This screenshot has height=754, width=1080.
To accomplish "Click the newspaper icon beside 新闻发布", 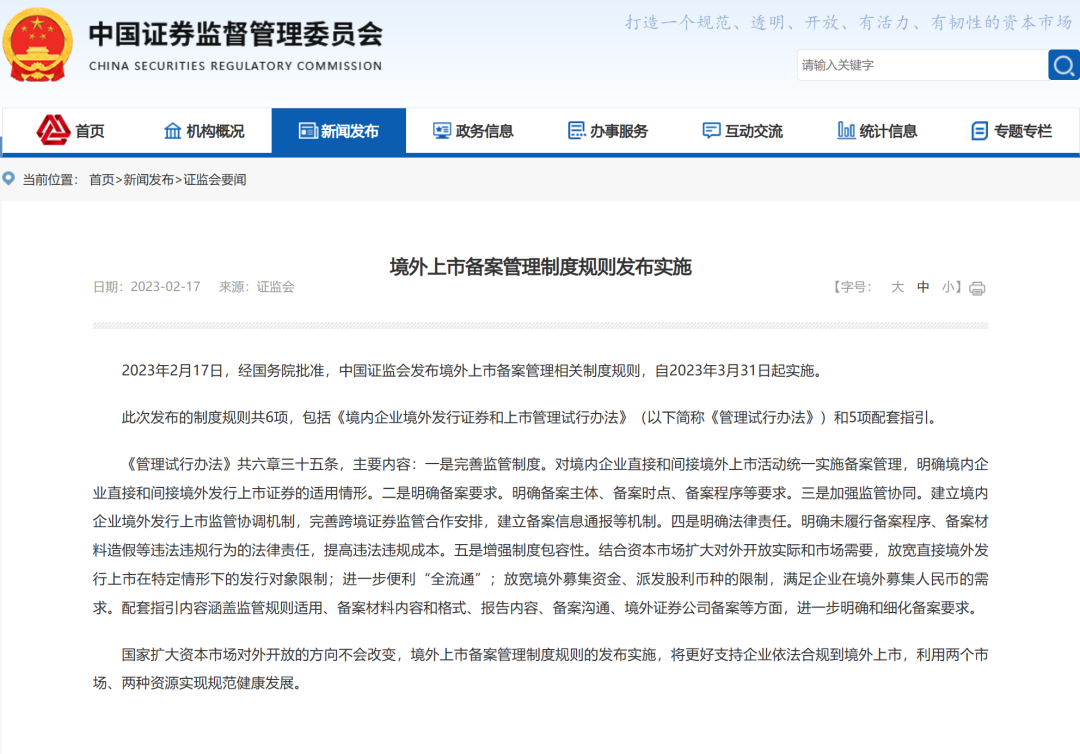I will pyautogui.click(x=307, y=131).
